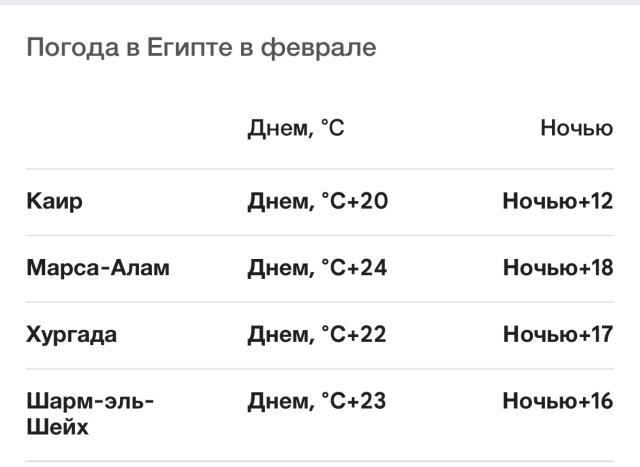The image size is (640, 467).
Task: Click Хургада daytime temperature +22 cell
Action: [x=317, y=335]
